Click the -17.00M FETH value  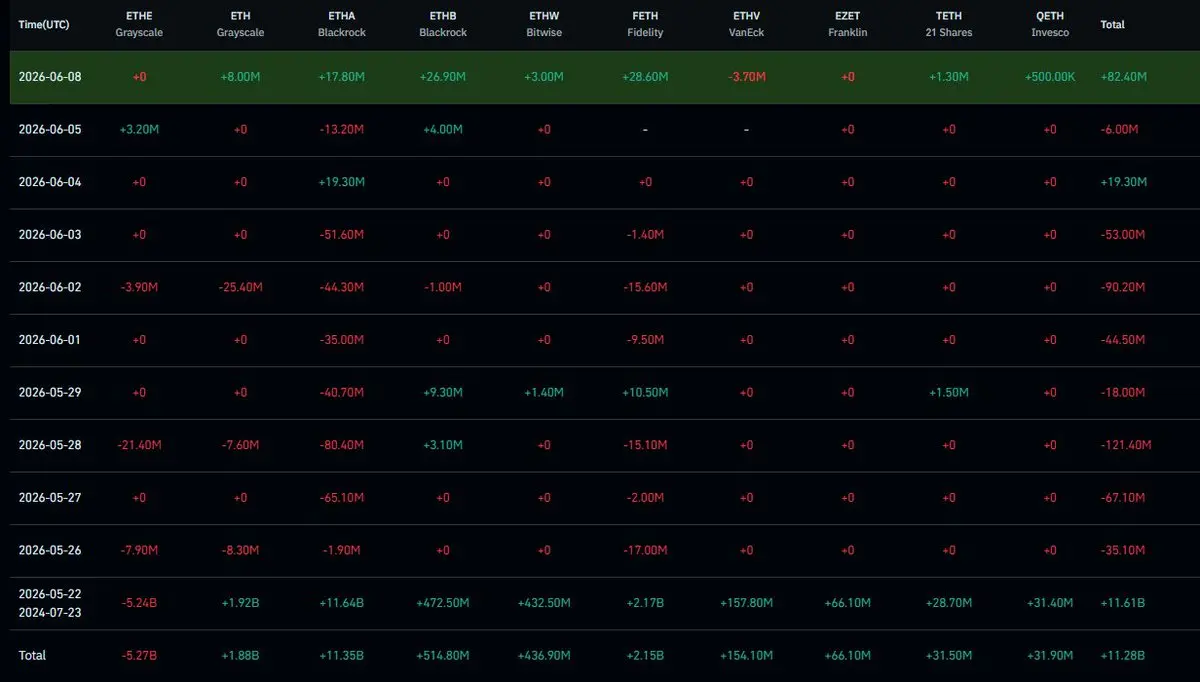point(645,550)
